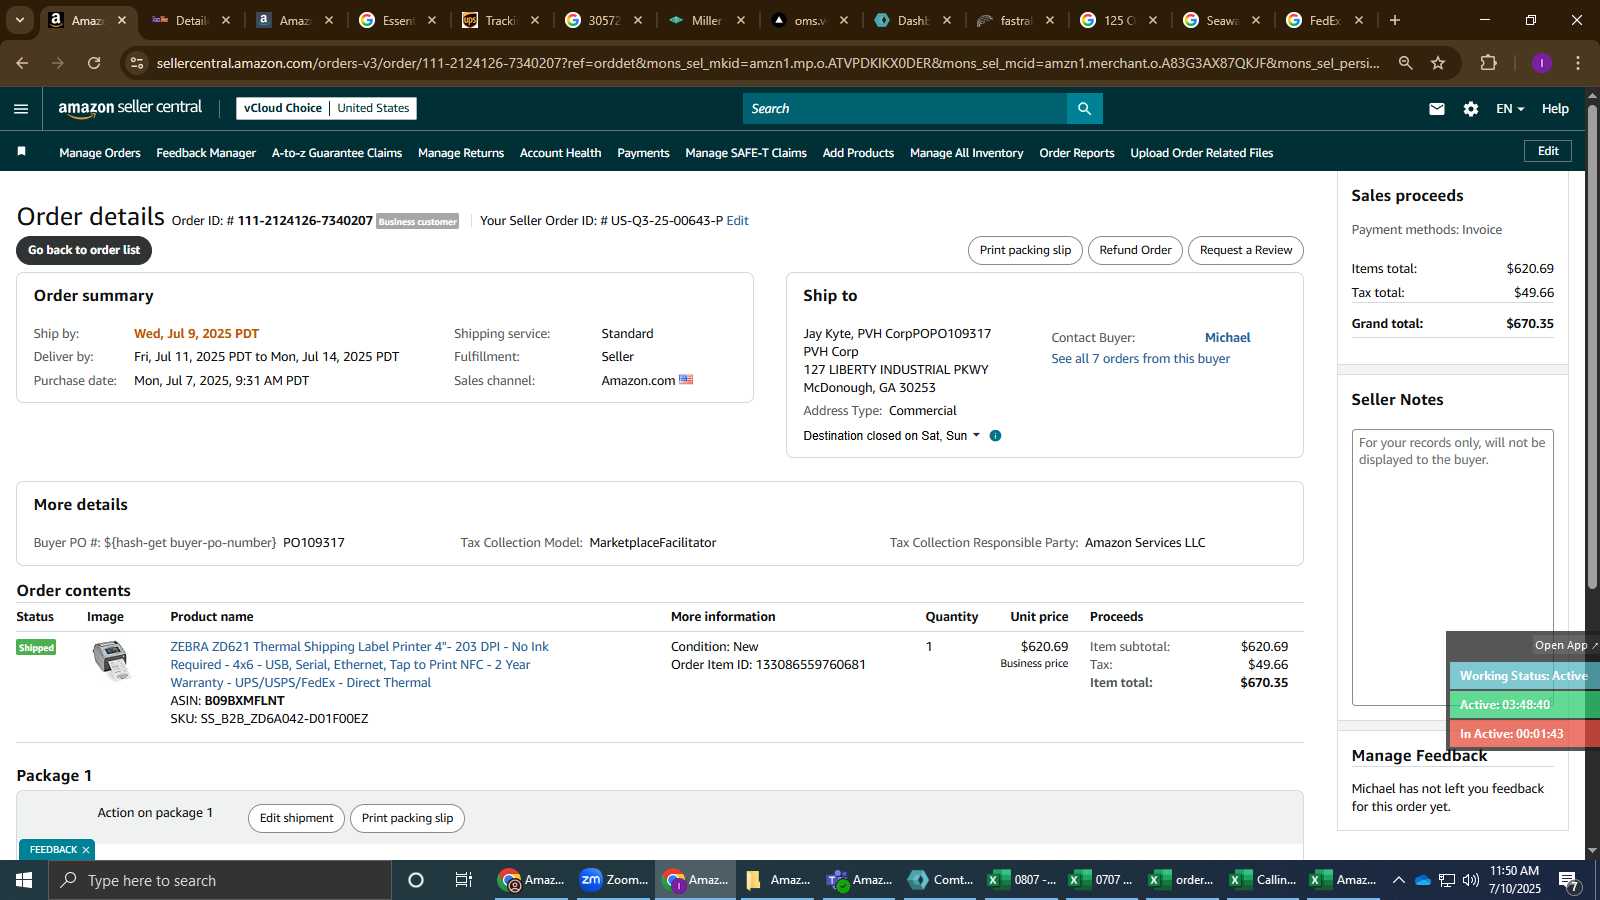Viewport: 1600px width, 900px height.
Task: Open Upload Order Related Files menu item
Action: pyautogui.click(x=1202, y=153)
